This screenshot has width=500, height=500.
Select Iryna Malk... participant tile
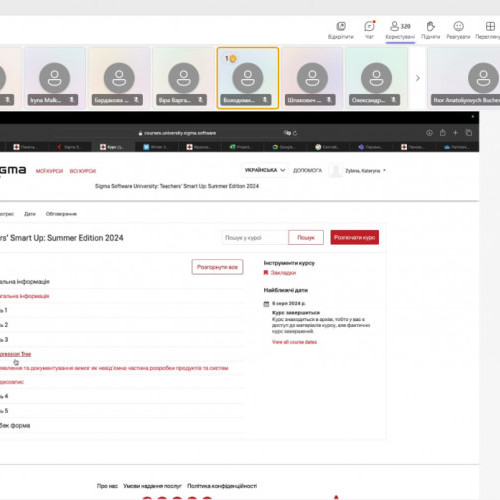[55, 78]
